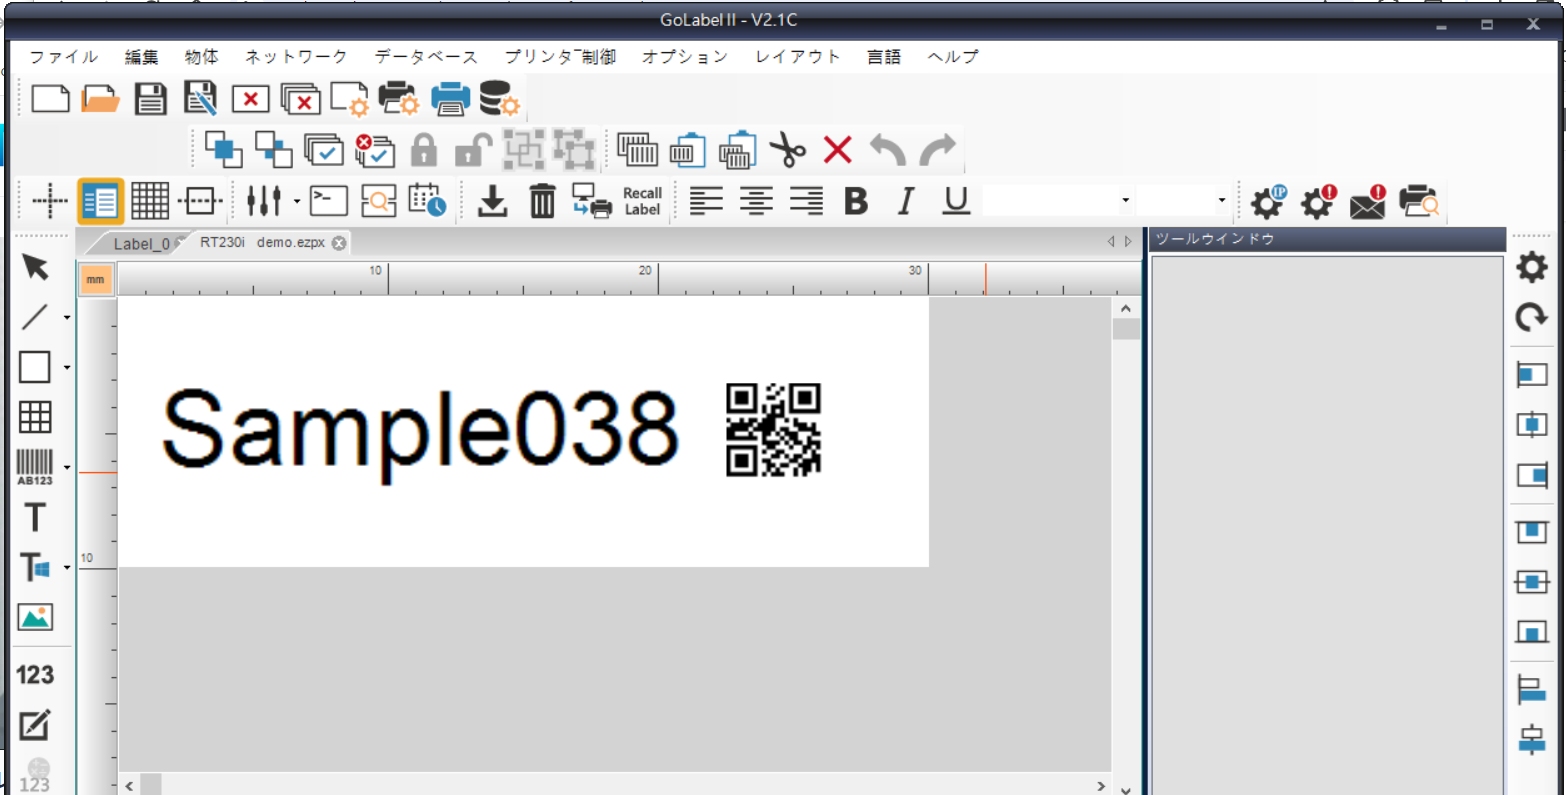Open the font name dropdown
This screenshot has height=795, width=1566.
click(x=1126, y=201)
